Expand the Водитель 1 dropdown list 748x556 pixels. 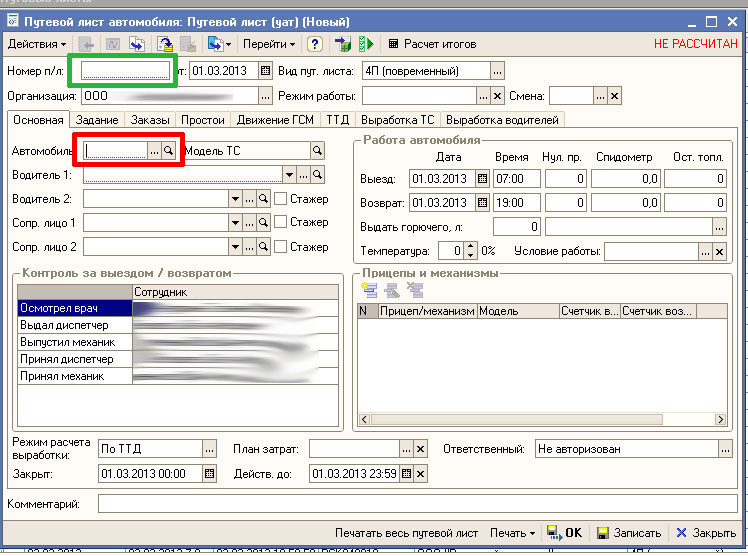coord(288,174)
